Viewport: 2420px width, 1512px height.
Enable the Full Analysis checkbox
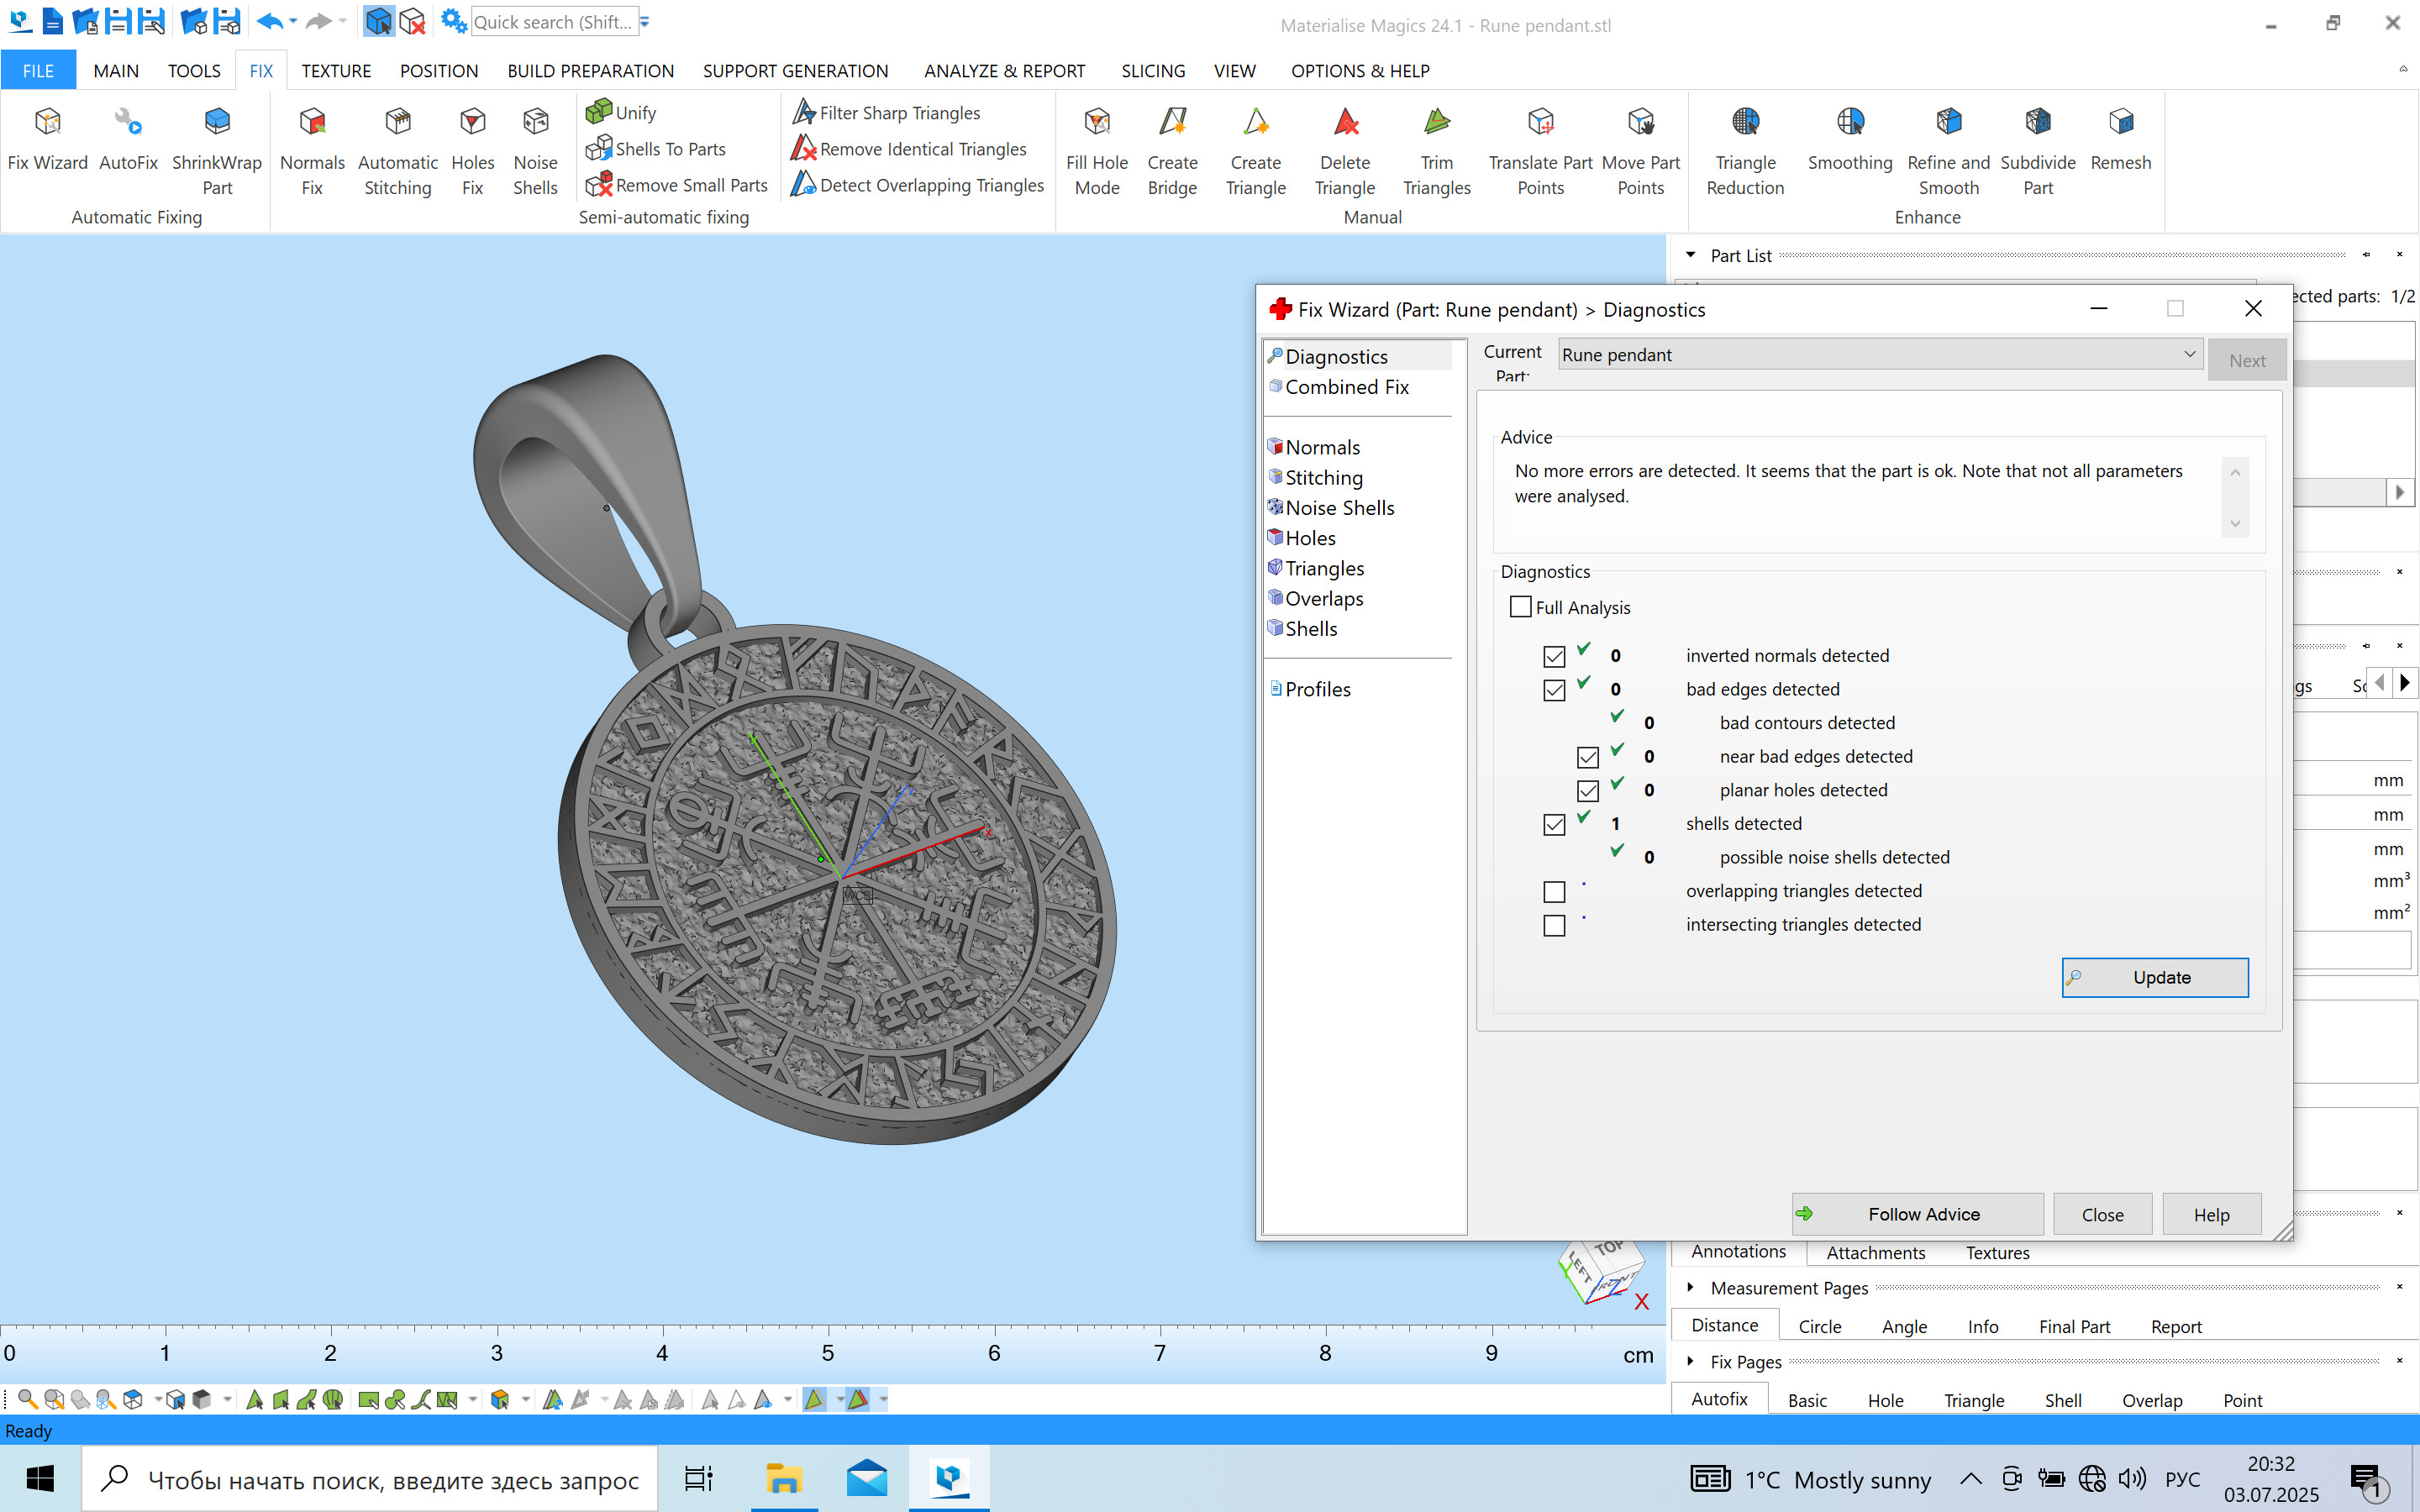point(1520,607)
